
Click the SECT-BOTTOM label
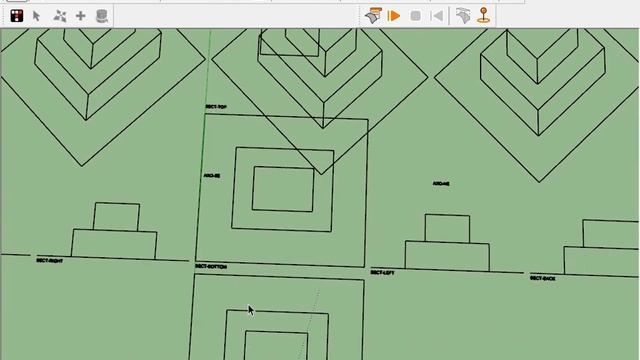[211, 267]
